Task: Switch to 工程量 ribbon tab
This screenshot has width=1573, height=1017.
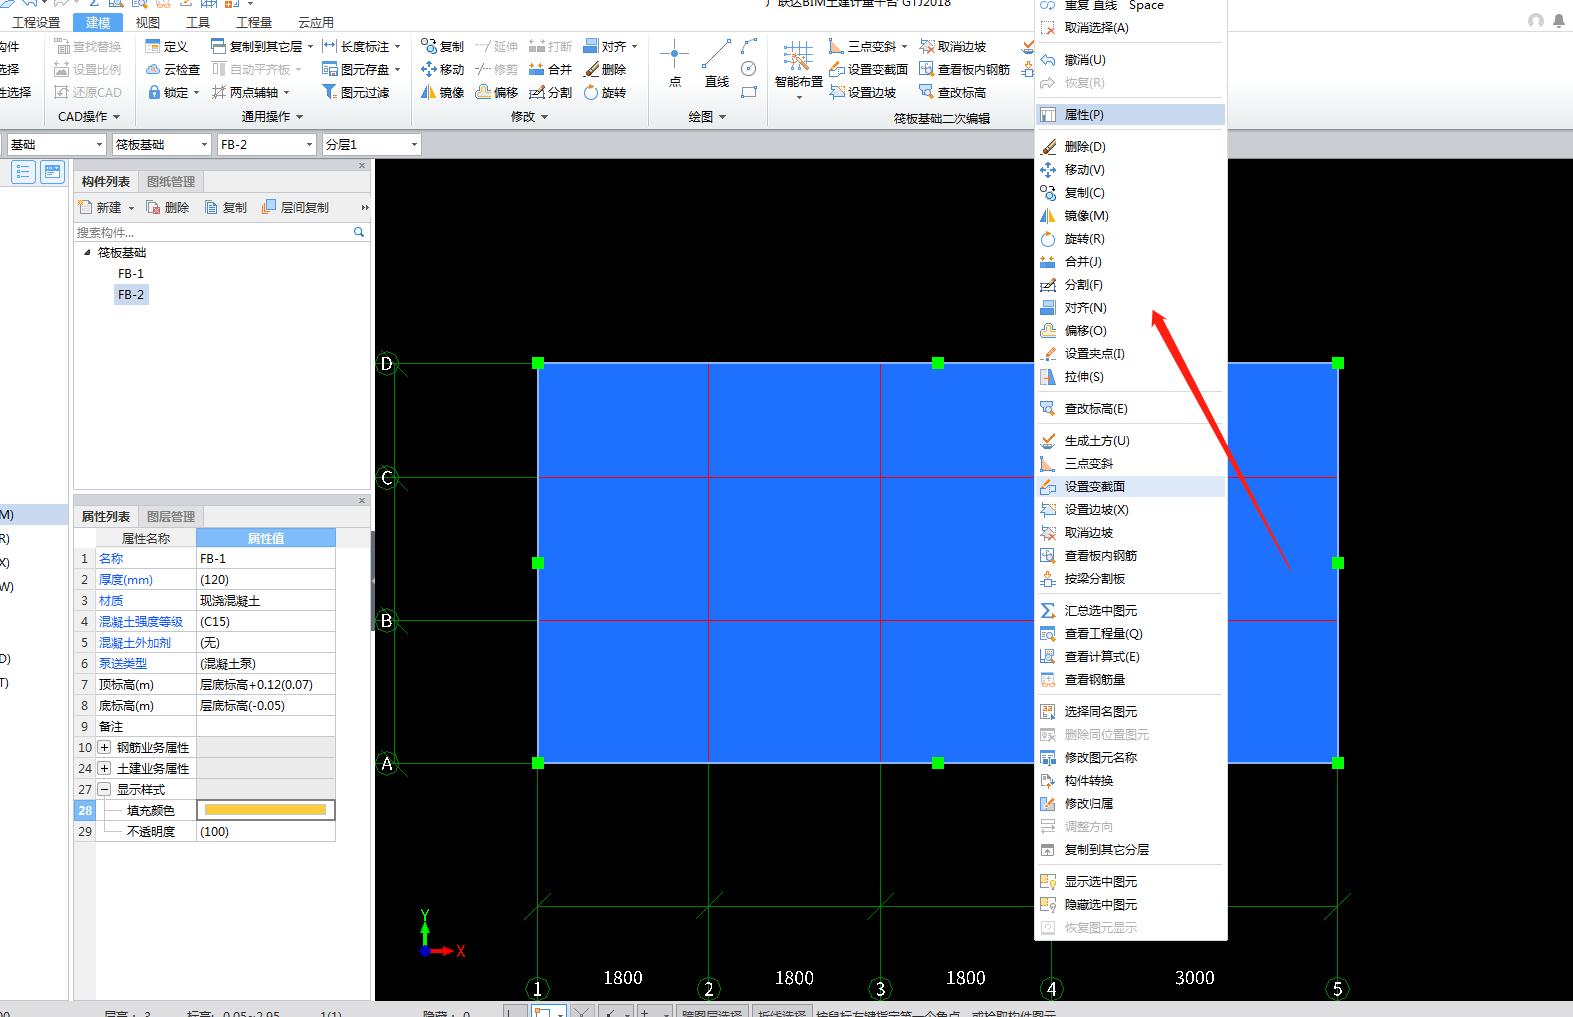Action: [254, 22]
